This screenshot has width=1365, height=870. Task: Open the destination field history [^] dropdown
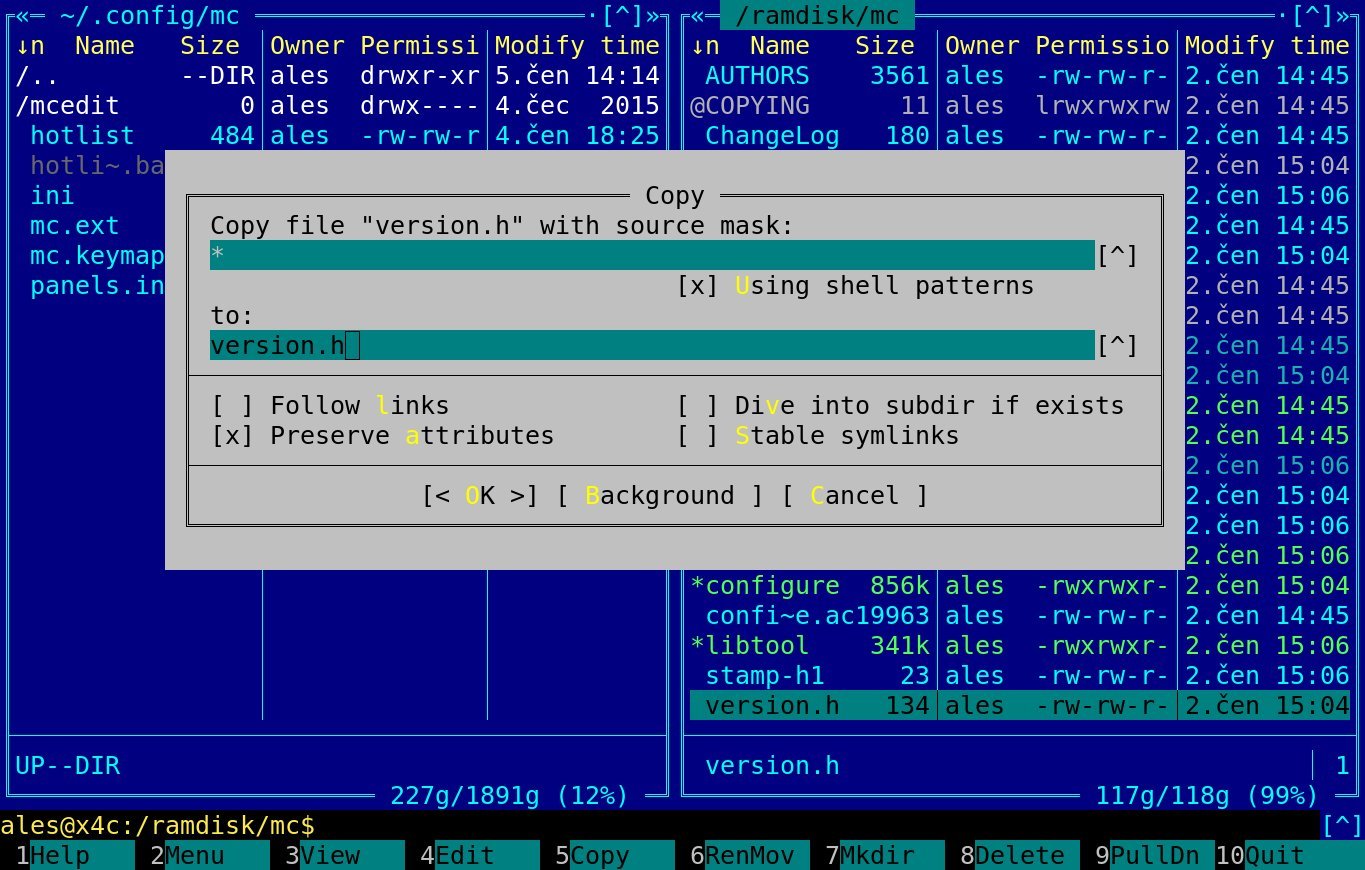[x=1117, y=346]
